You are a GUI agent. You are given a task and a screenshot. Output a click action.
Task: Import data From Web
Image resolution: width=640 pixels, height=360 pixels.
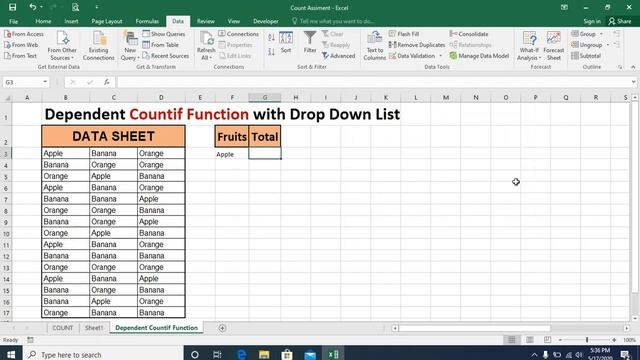(x=21, y=45)
